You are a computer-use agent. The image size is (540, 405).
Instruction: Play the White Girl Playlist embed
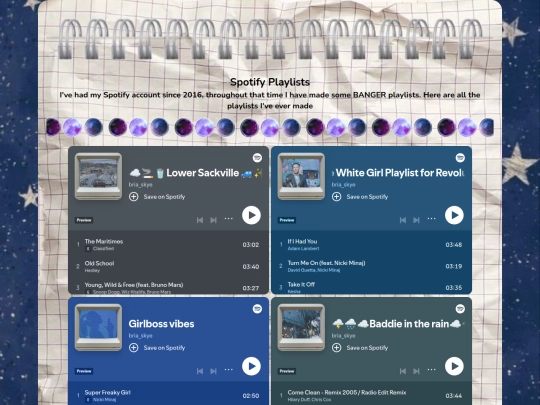pyautogui.click(x=454, y=215)
